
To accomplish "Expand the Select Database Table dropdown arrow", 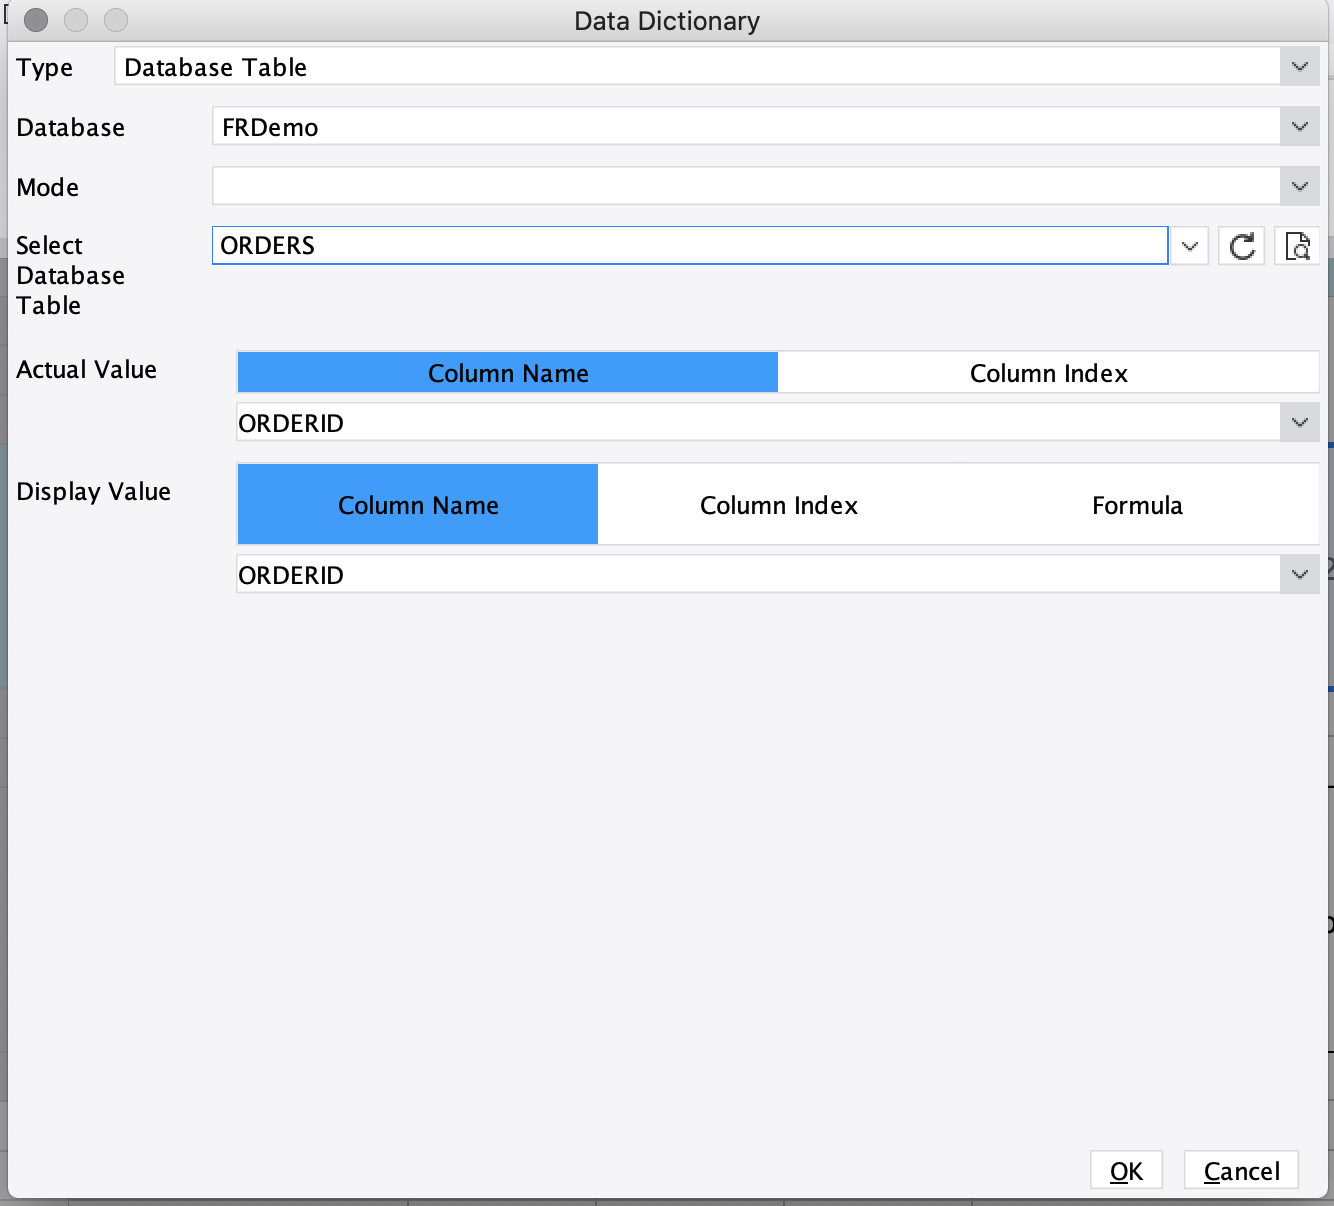I will 1189,245.
